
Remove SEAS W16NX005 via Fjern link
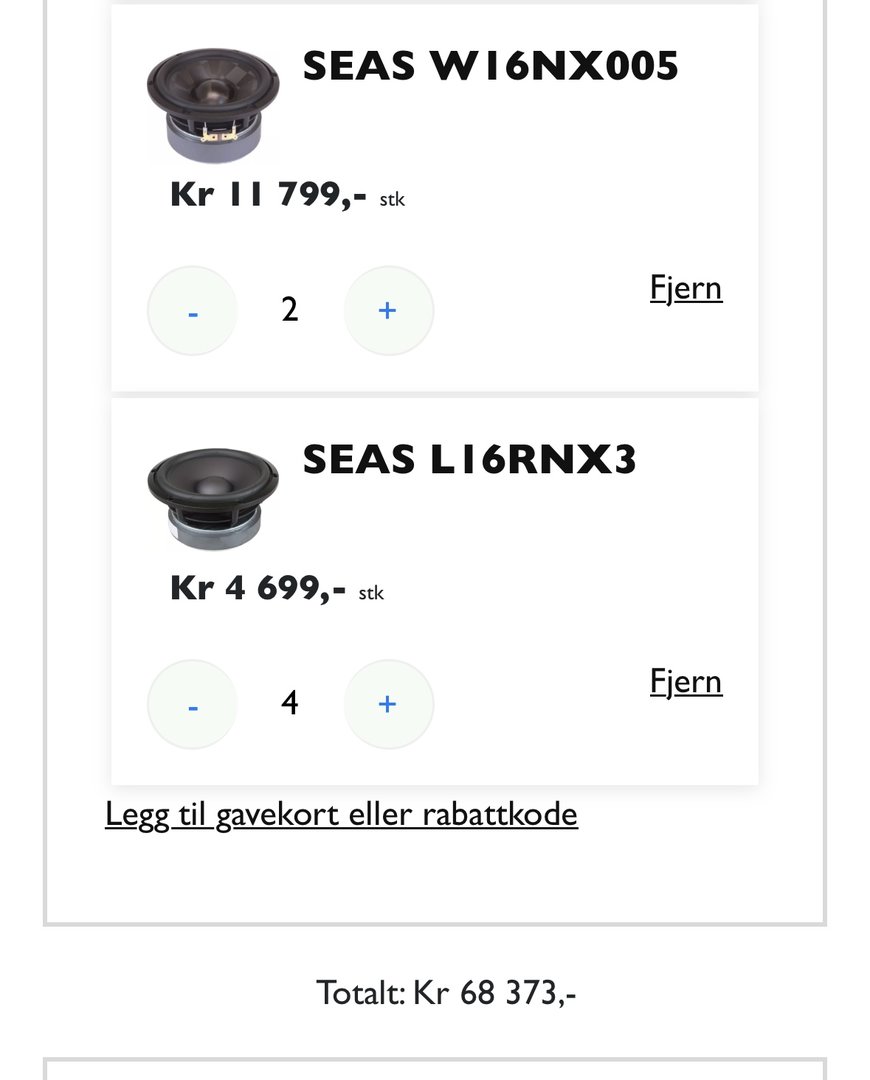(686, 288)
